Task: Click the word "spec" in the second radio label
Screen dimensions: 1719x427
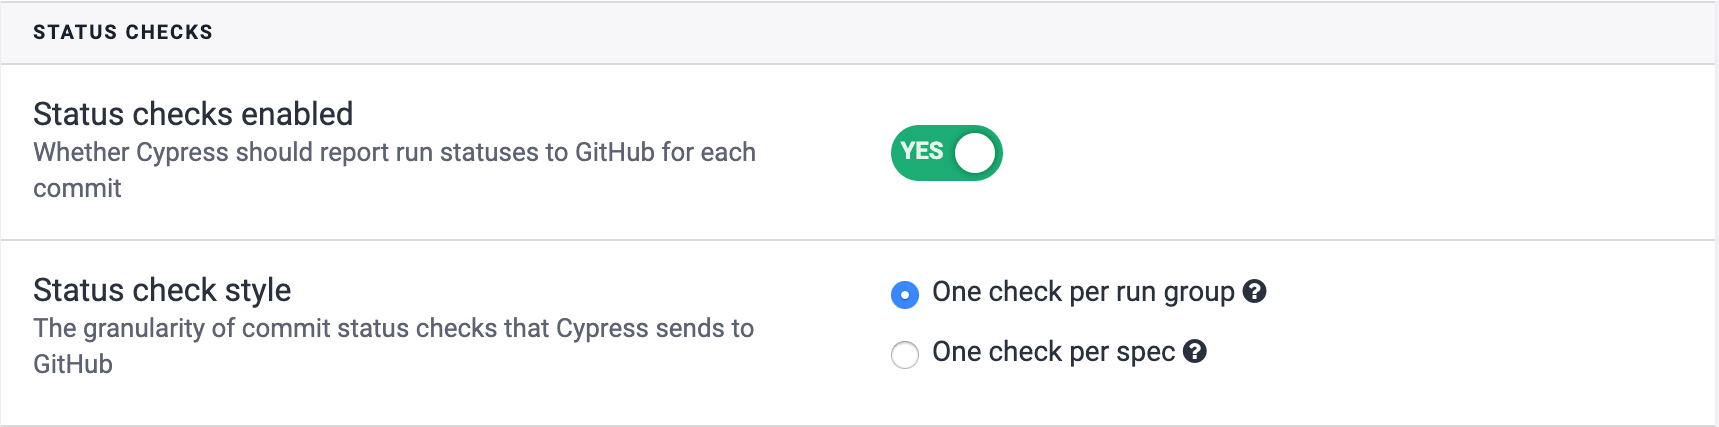Action: tap(1145, 352)
